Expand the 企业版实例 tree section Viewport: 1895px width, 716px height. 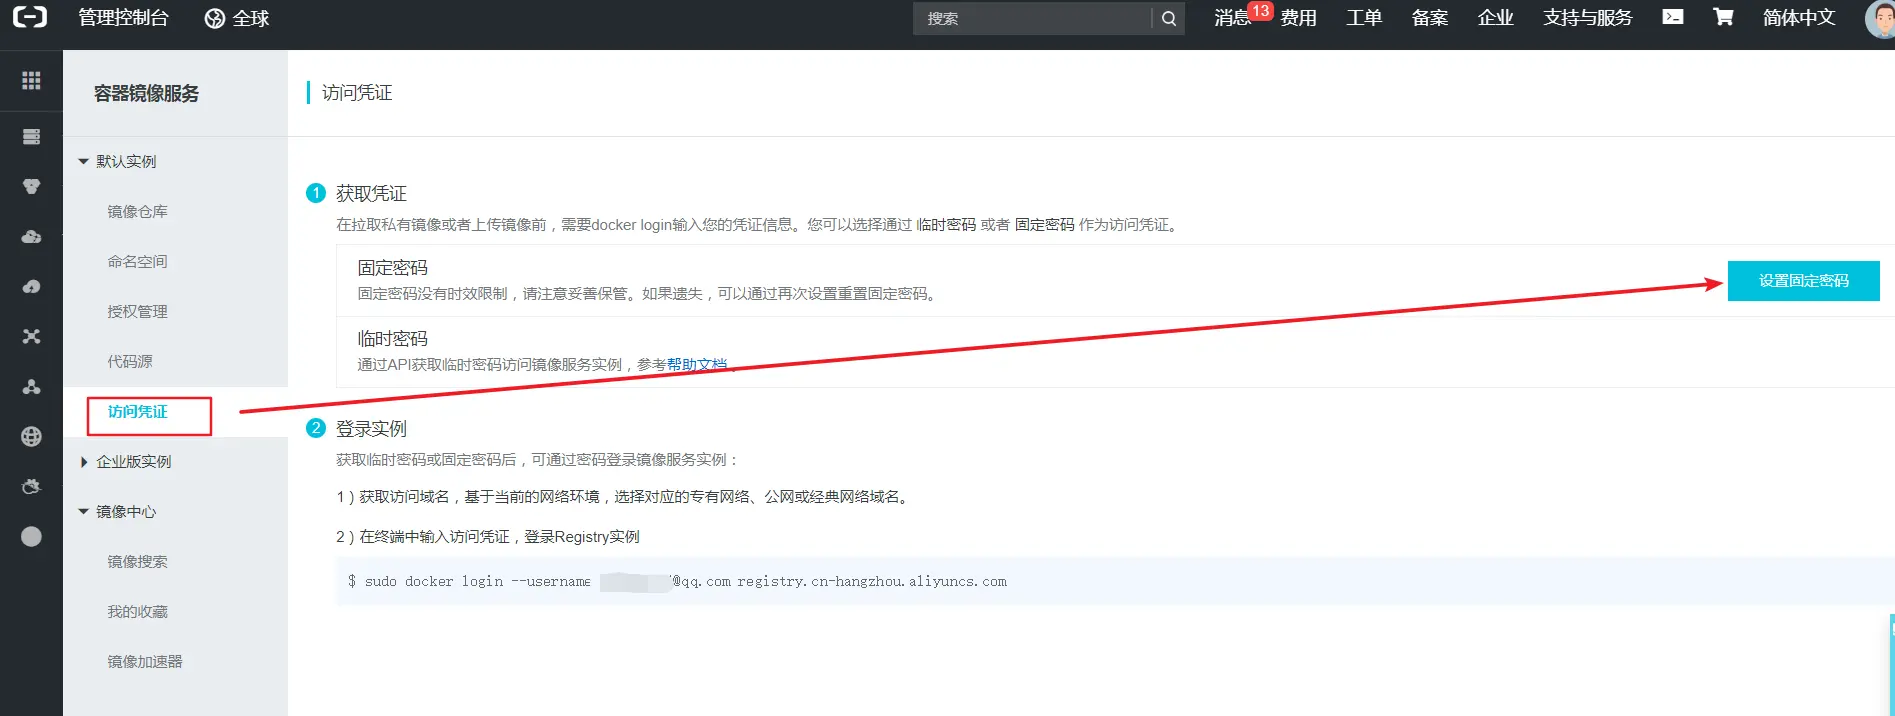tap(84, 461)
